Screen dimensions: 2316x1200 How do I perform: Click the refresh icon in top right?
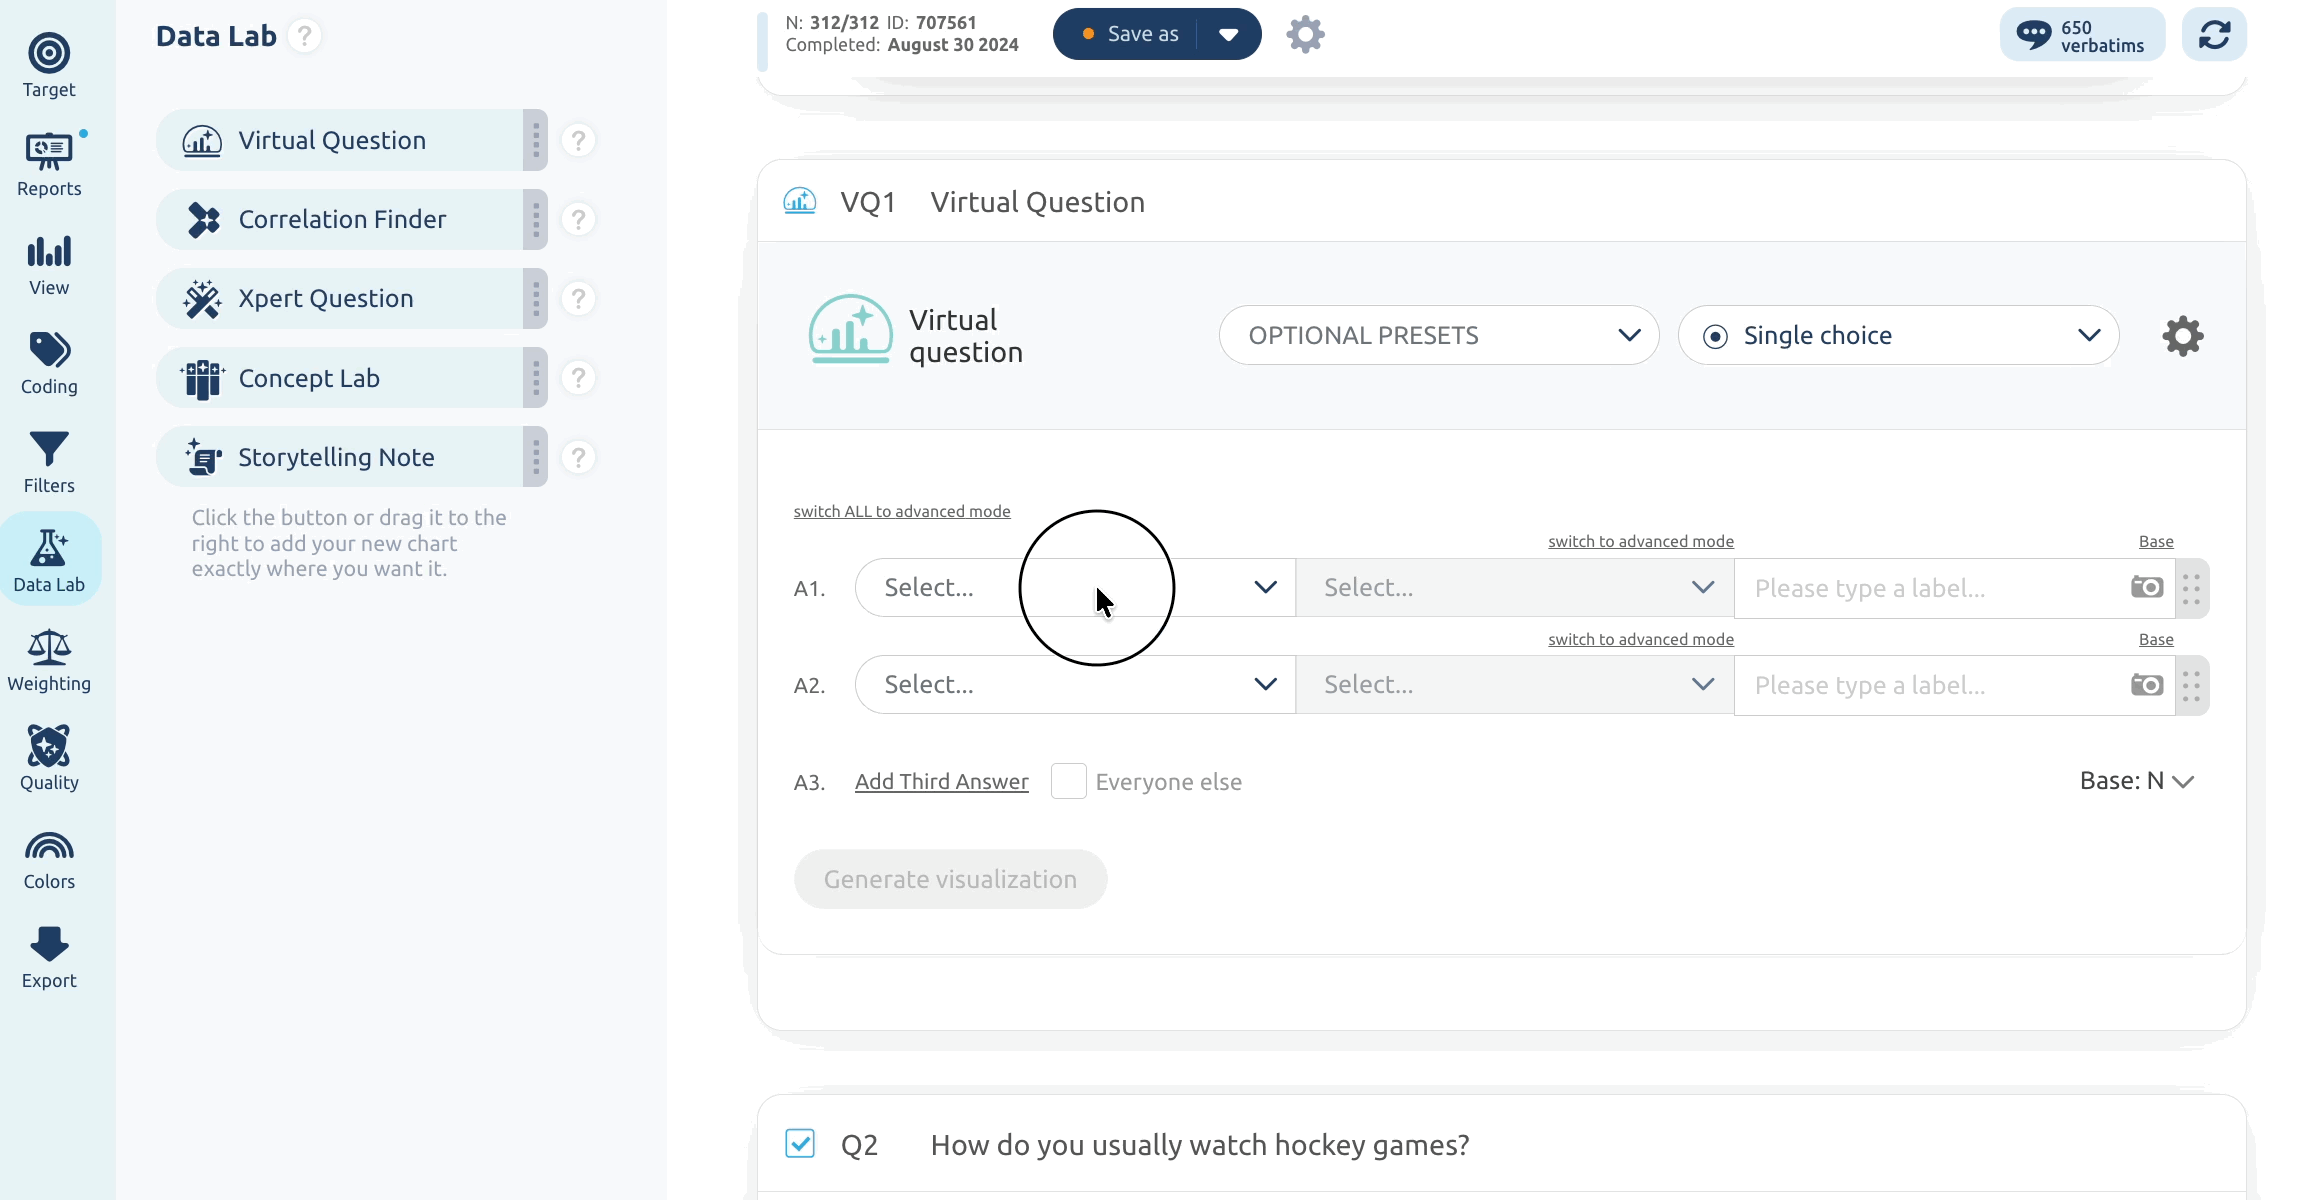click(x=2214, y=35)
